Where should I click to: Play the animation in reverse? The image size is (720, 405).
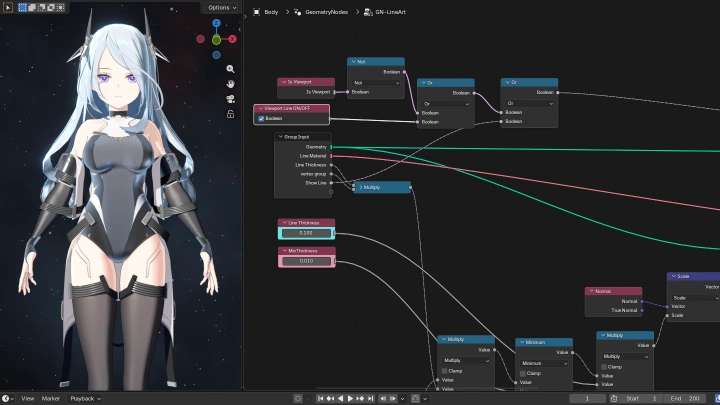pyautogui.click(x=340, y=399)
